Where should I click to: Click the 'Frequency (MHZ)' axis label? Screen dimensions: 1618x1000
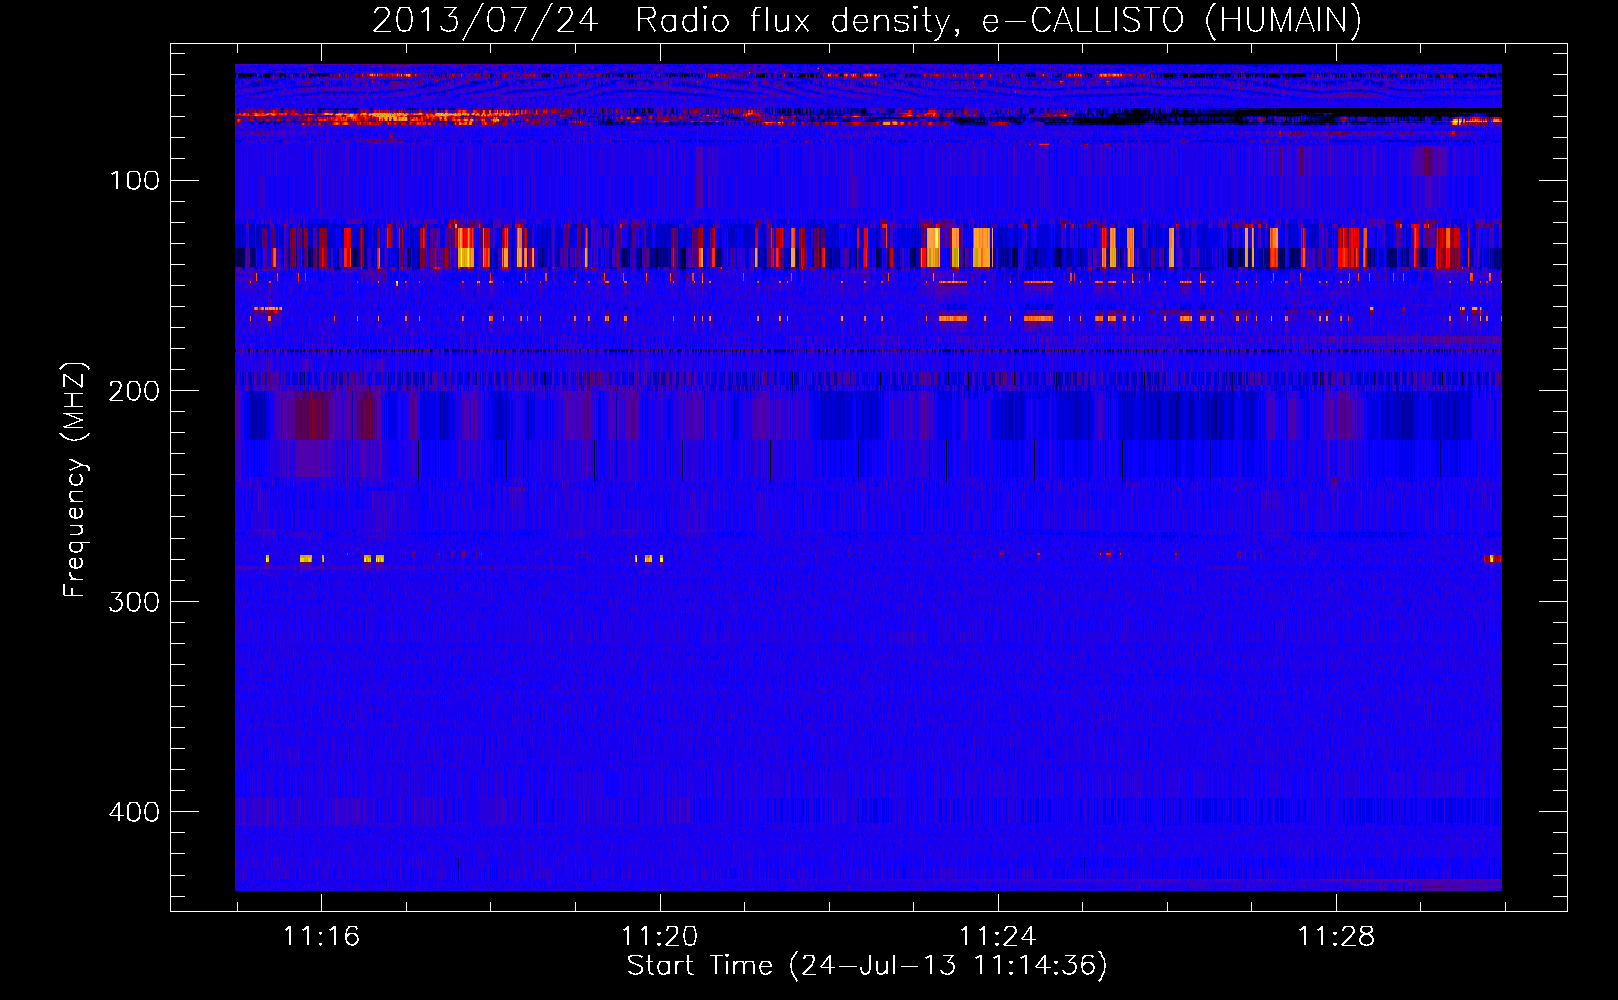(74, 479)
